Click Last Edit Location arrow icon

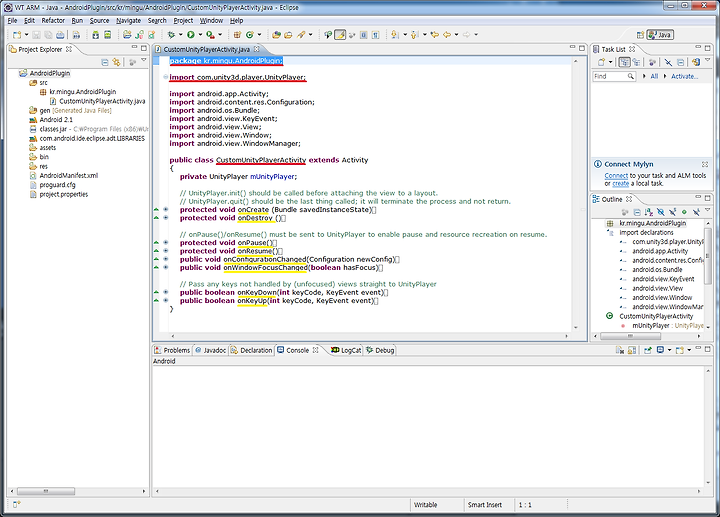pyautogui.click(x=434, y=34)
